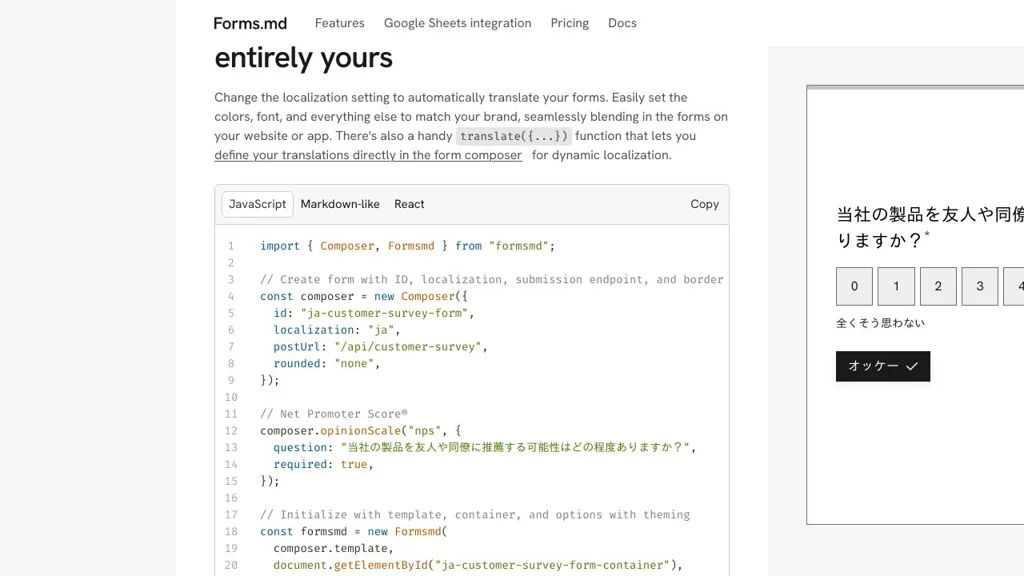Switch to the Markdown-like tab
This screenshot has height=576, width=1024.
(340, 204)
